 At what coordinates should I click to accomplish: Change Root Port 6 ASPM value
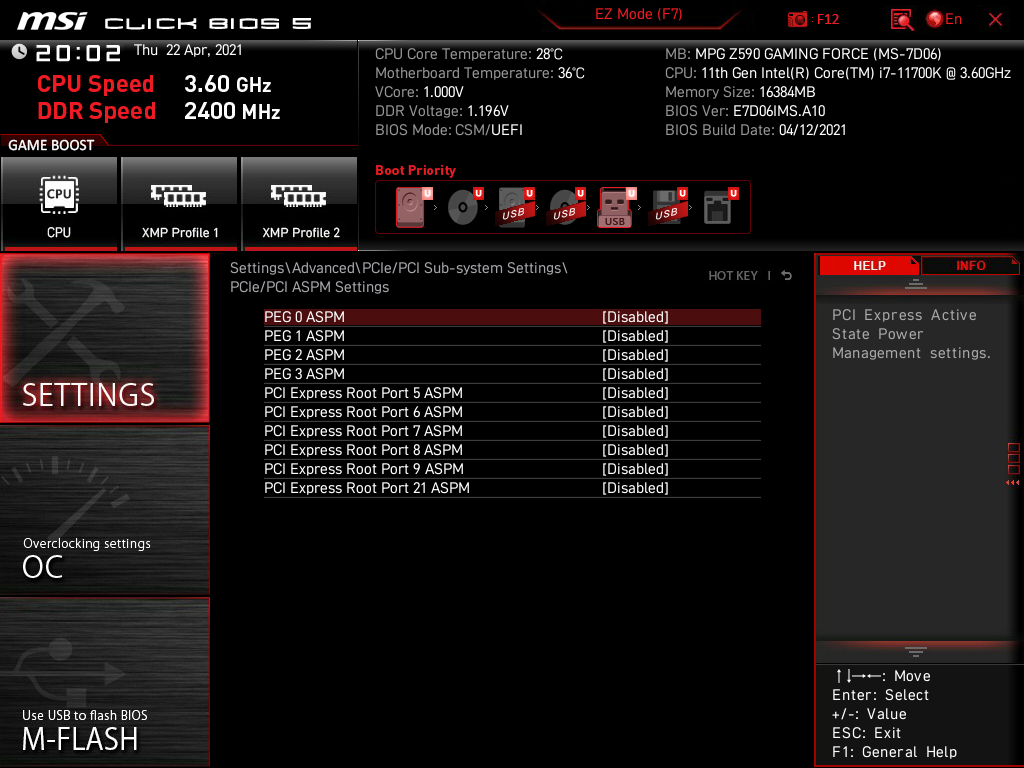click(x=635, y=412)
